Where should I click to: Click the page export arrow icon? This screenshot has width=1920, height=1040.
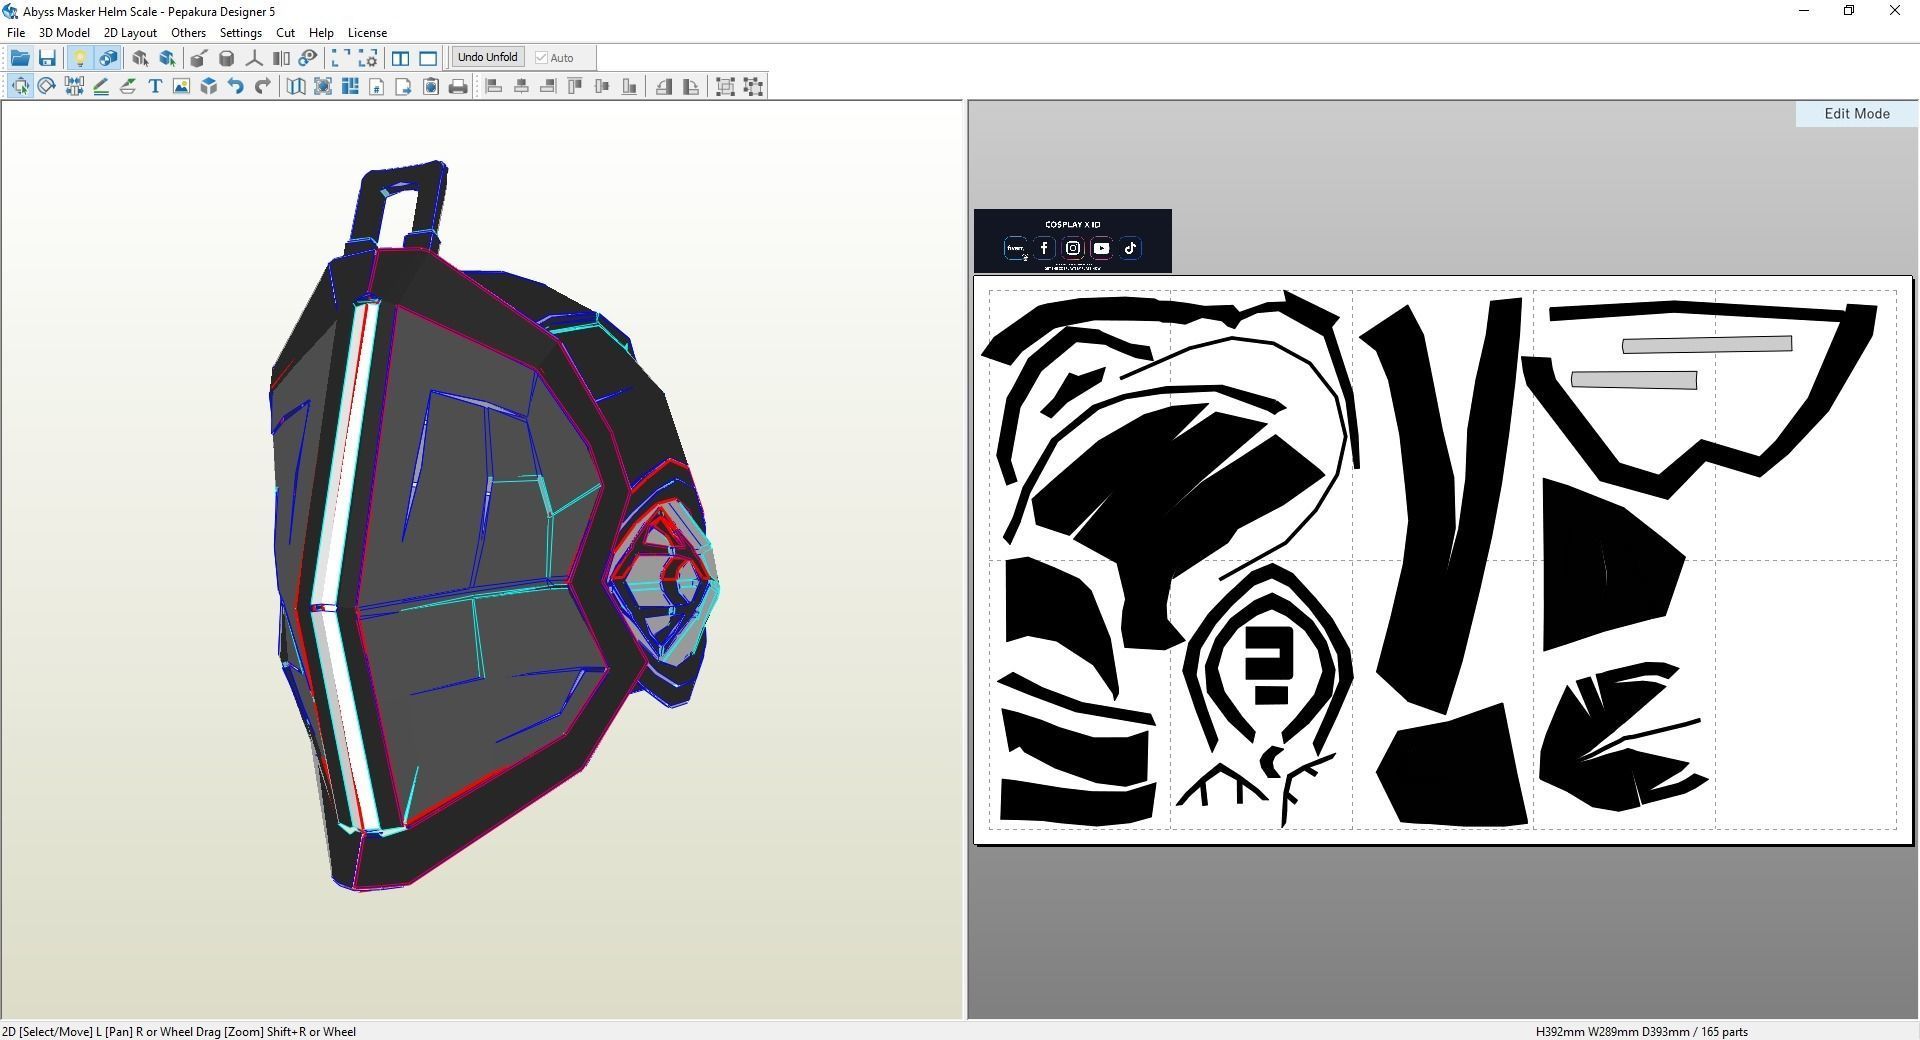(x=404, y=87)
